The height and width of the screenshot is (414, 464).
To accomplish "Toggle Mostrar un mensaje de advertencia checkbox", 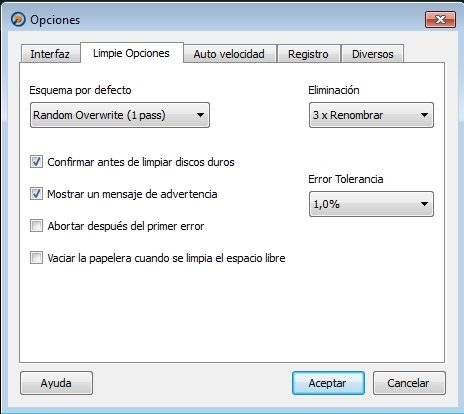I will [36, 194].
